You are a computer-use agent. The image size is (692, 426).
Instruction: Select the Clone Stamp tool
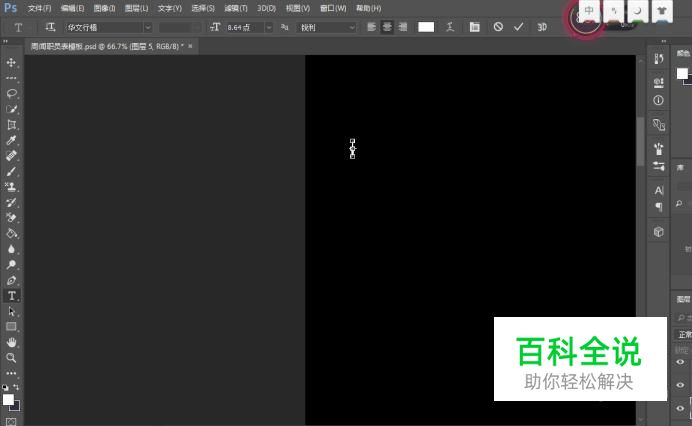point(11,187)
